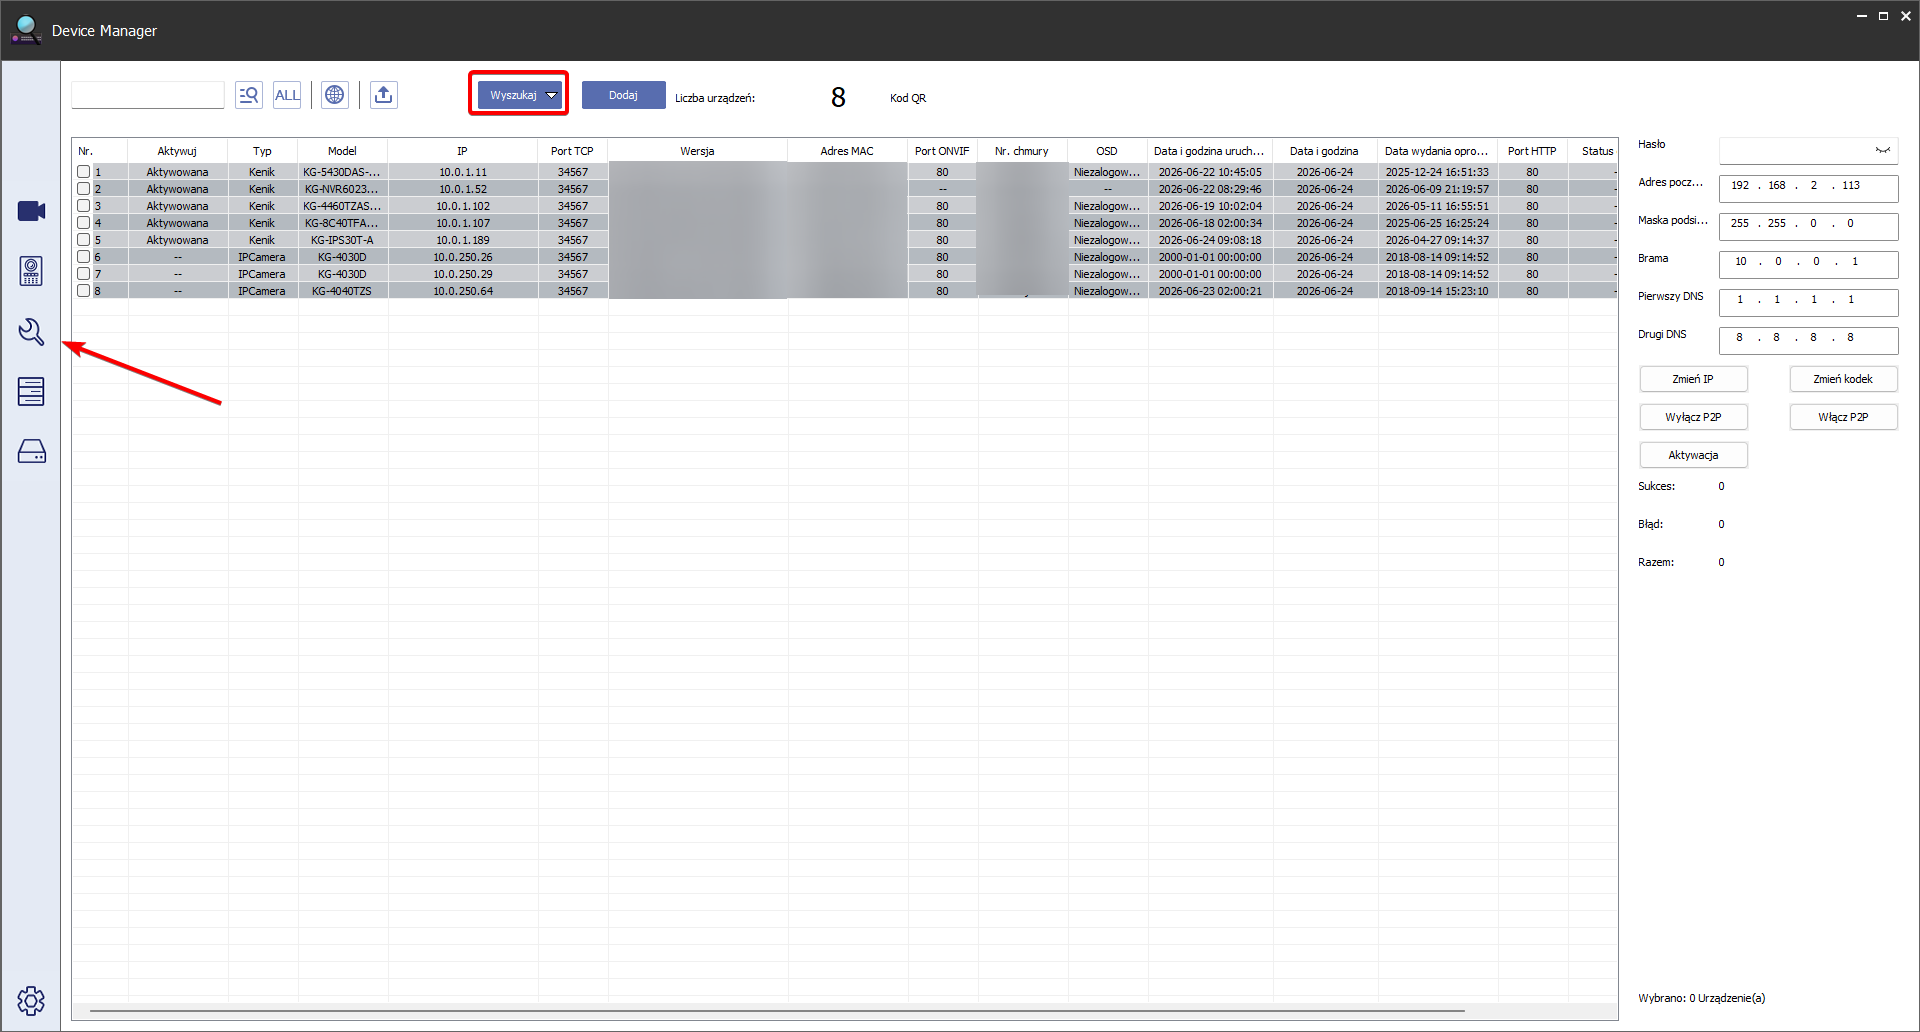This screenshot has width=1920, height=1032.
Task: Sort by the IP column header
Action: click(x=462, y=151)
